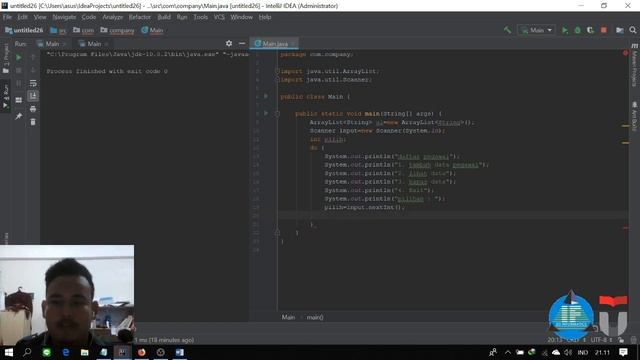The width and height of the screenshot is (640, 360).
Task: Toggle the Run tool window stripe button
Action: tap(6, 97)
